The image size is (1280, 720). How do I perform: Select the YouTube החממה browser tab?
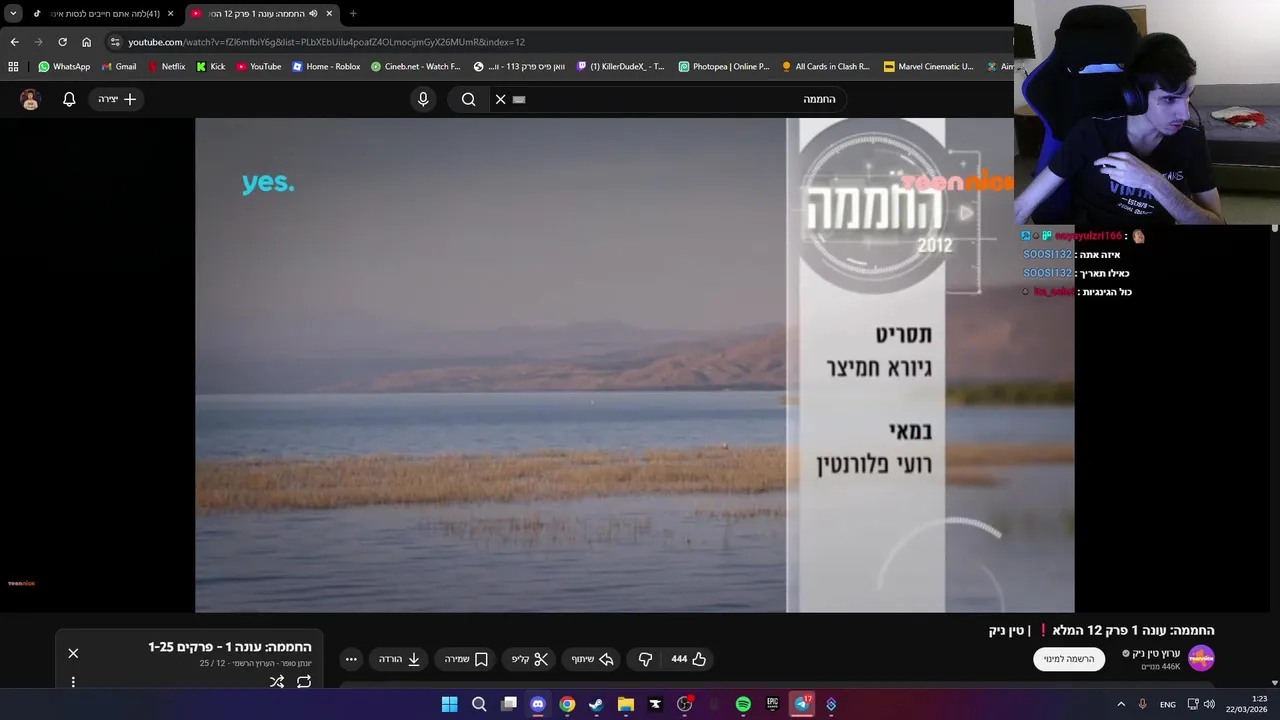point(260,13)
